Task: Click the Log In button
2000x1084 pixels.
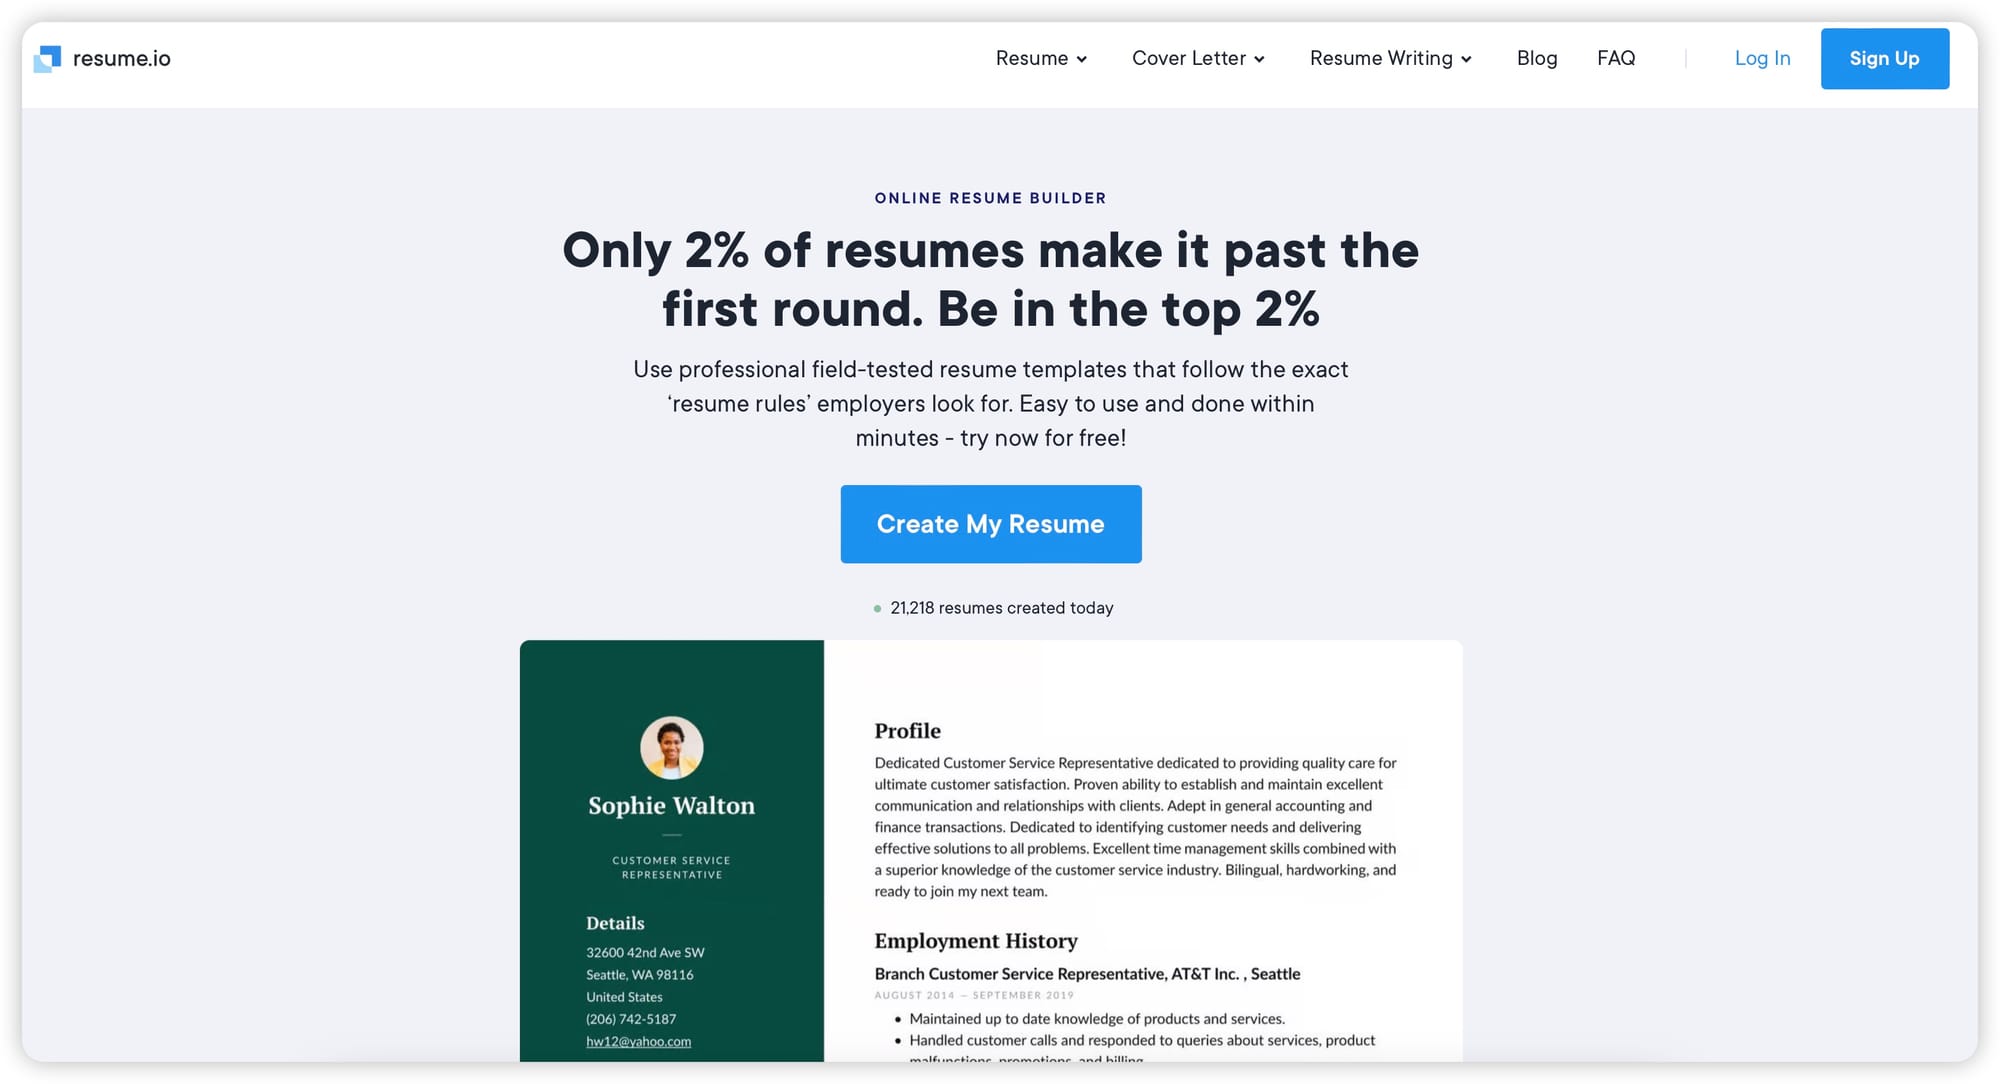Action: click(x=1763, y=57)
